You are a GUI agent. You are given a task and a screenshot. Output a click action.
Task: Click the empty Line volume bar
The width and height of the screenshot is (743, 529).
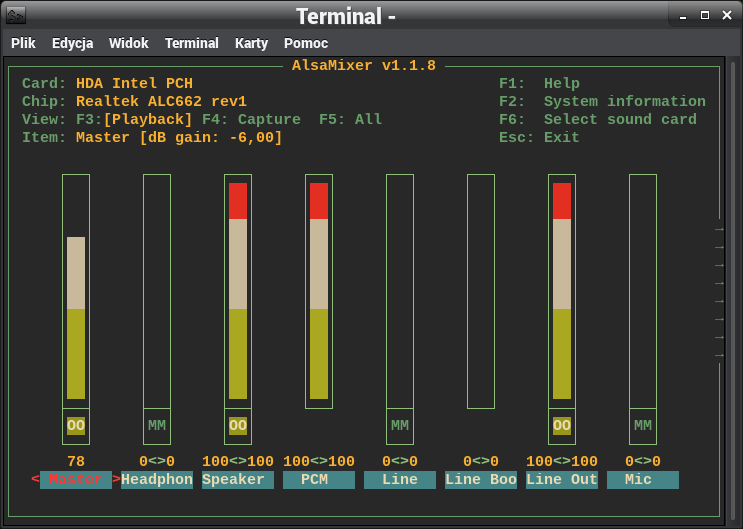click(400, 291)
